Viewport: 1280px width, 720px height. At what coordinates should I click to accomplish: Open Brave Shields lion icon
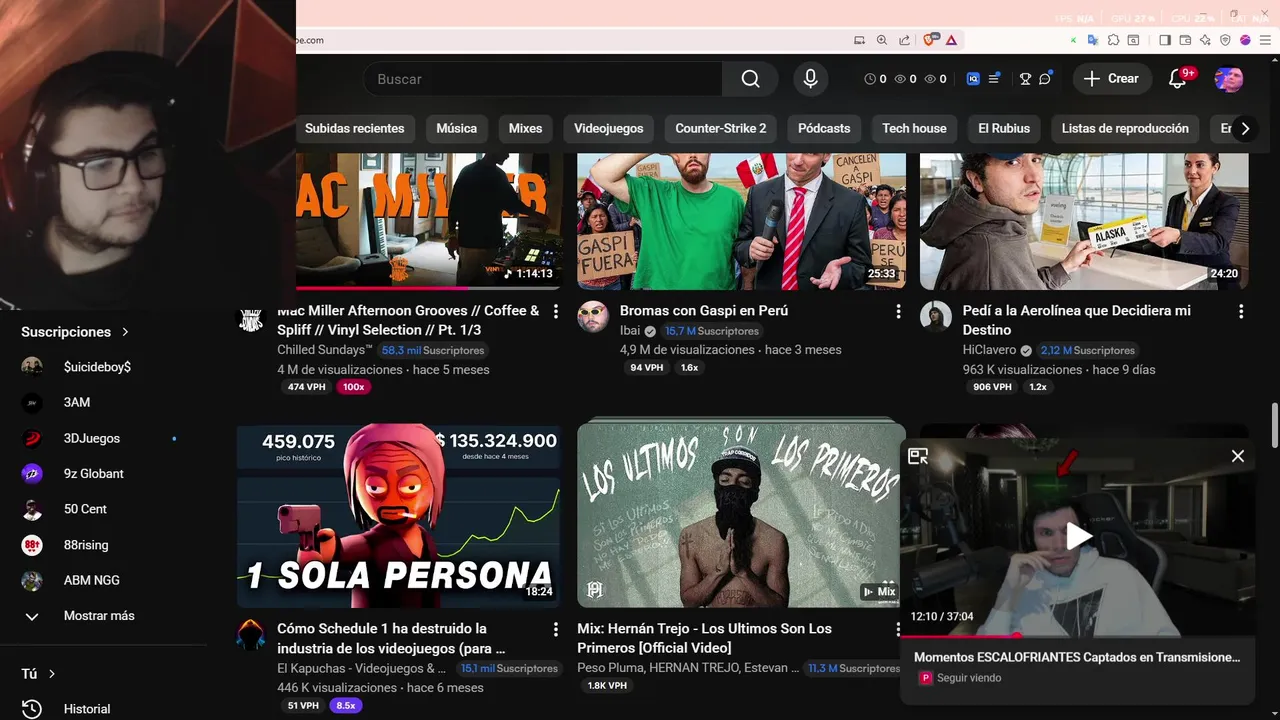click(x=931, y=40)
